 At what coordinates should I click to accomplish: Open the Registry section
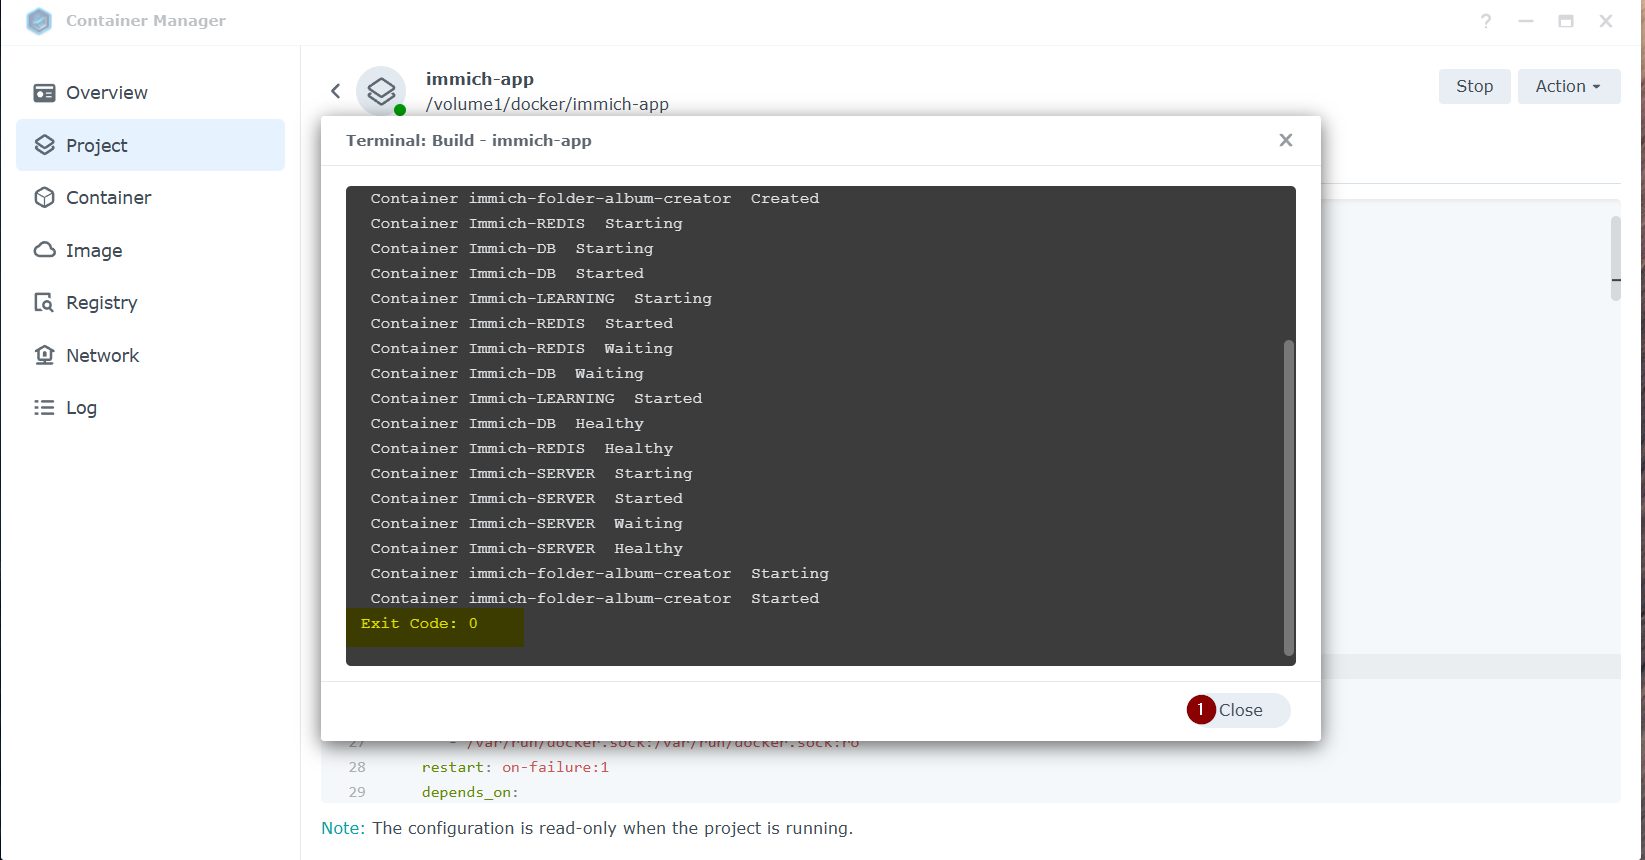click(x=150, y=303)
